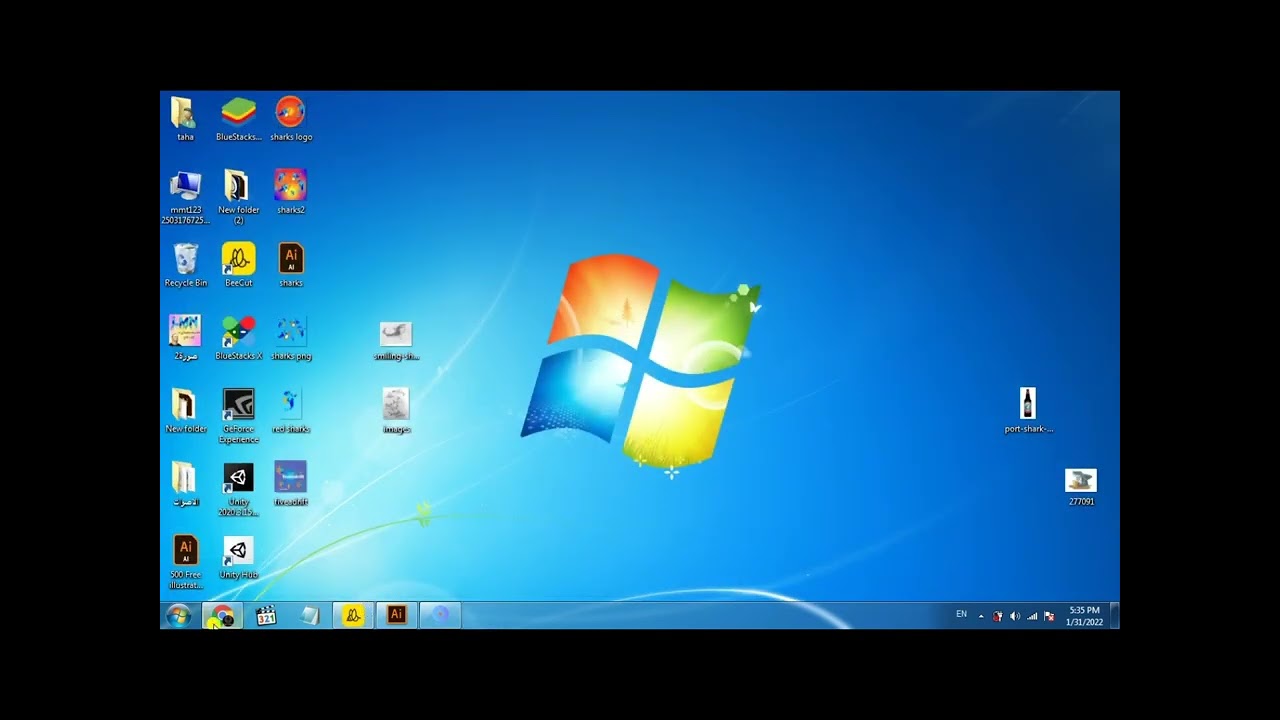Select the images file on desktop
Image resolution: width=1280 pixels, height=720 pixels.
point(396,410)
